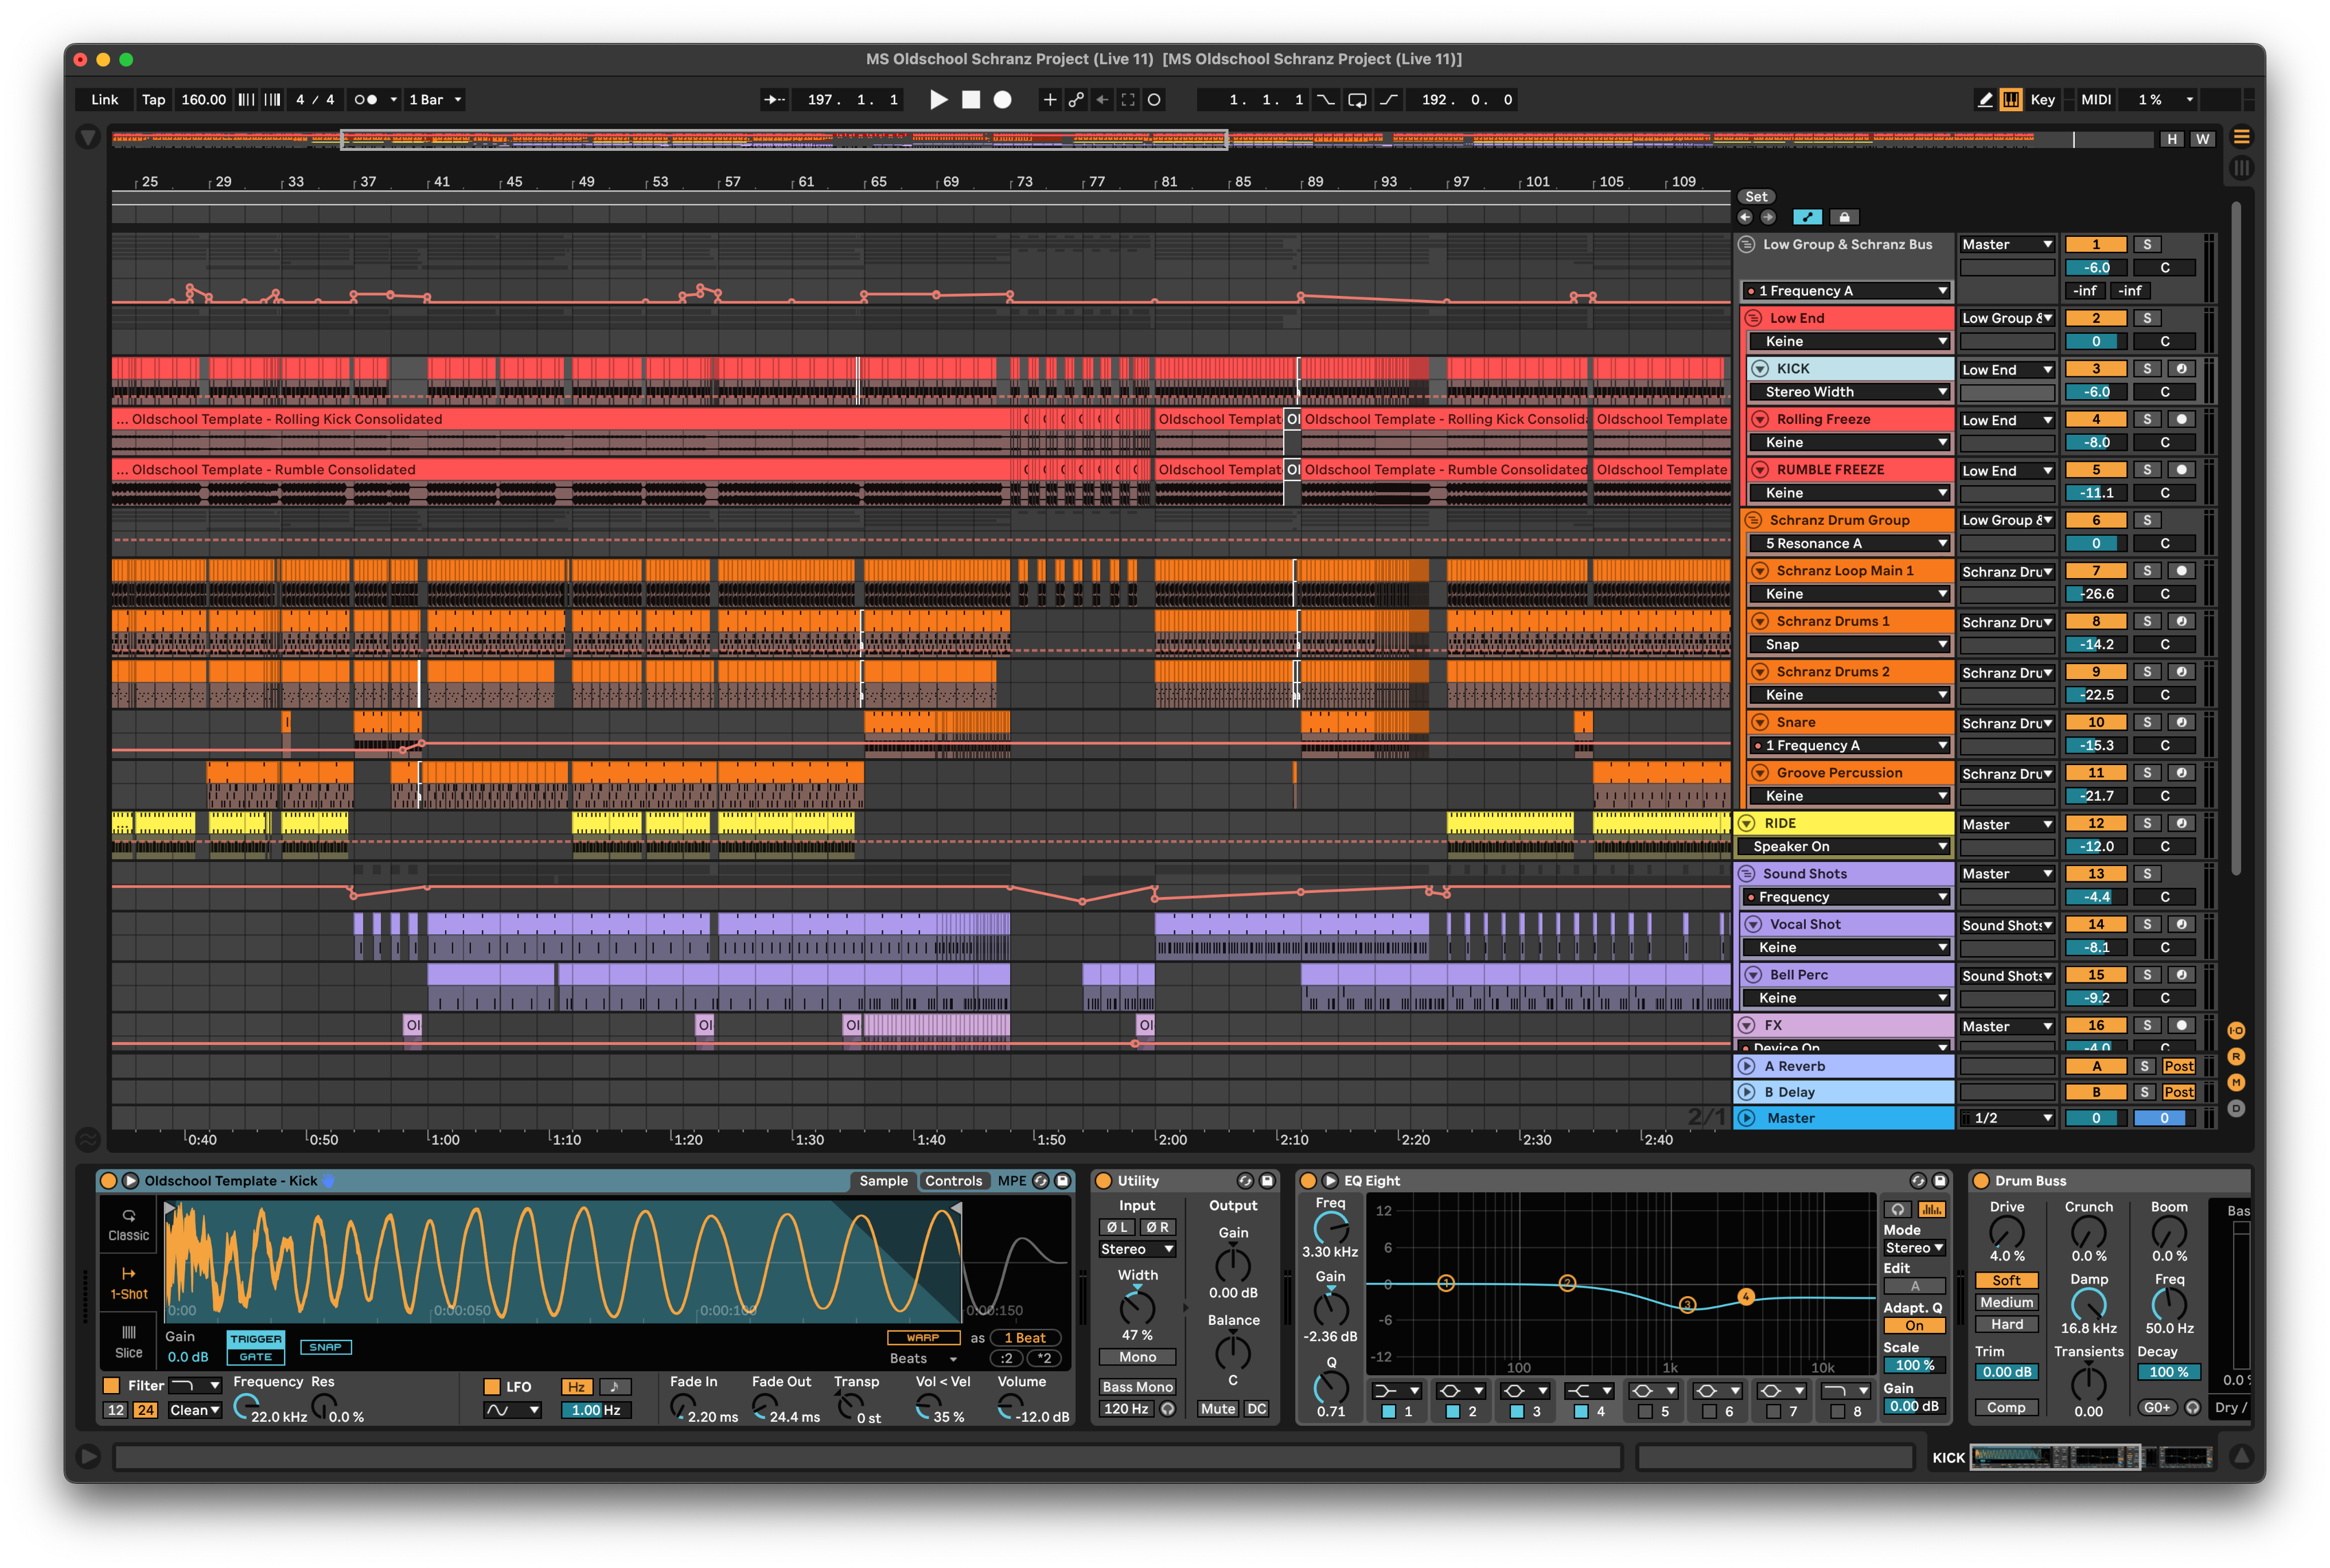Fold the Schranz Drum Group track
This screenshot has width=2330, height=1568.
coord(1753,520)
